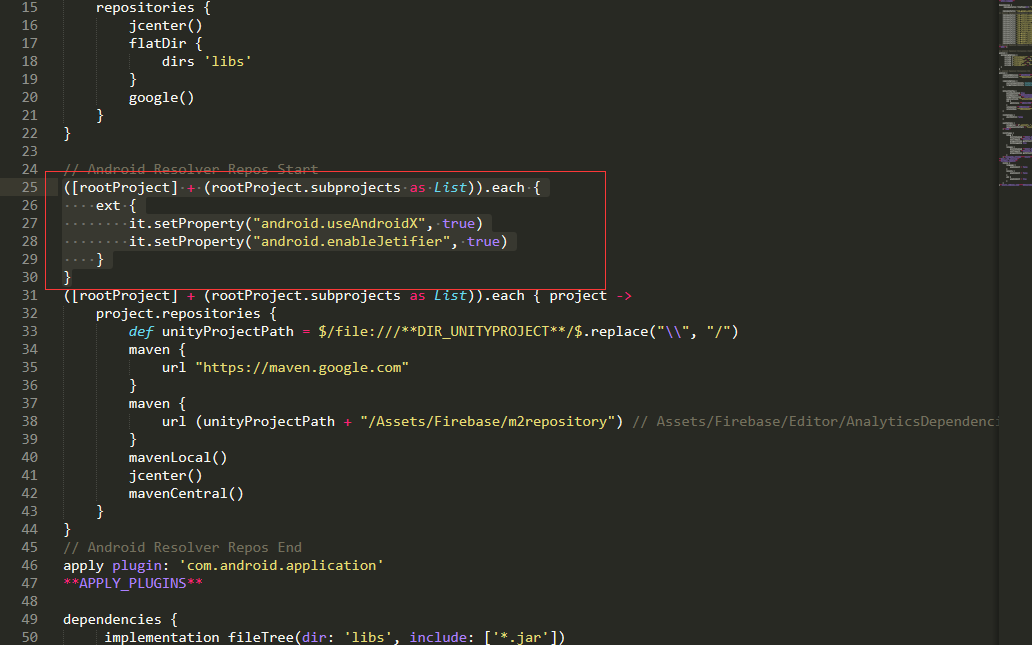Click 'dependencies {' on line 49

120,619
